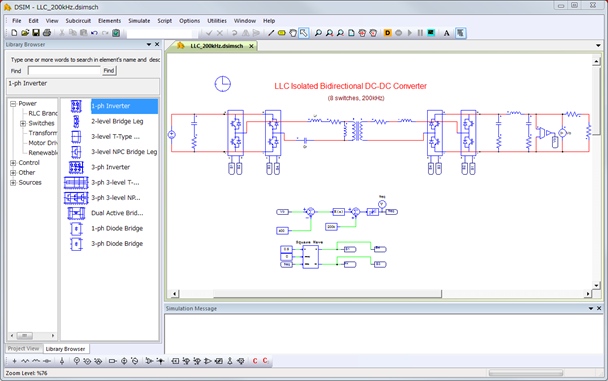Run DSIM simulation with orange D icon
The height and width of the screenshot is (381, 608).
click(x=387, y=33)
